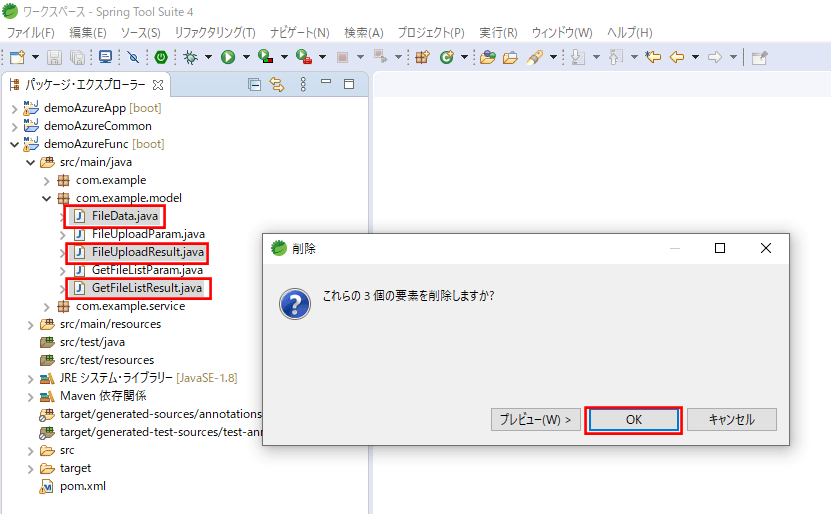The height and width of the screenshot is (514, 831).
Task: Click the Open Task folder icon
Action: 510,57
